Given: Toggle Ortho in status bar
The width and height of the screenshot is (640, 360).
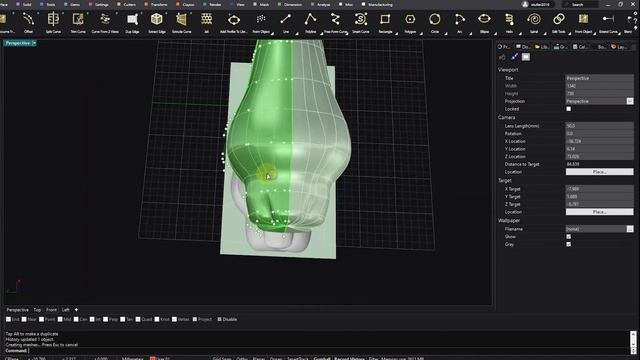Looking at the screenshot, I should tap(242, 358).
